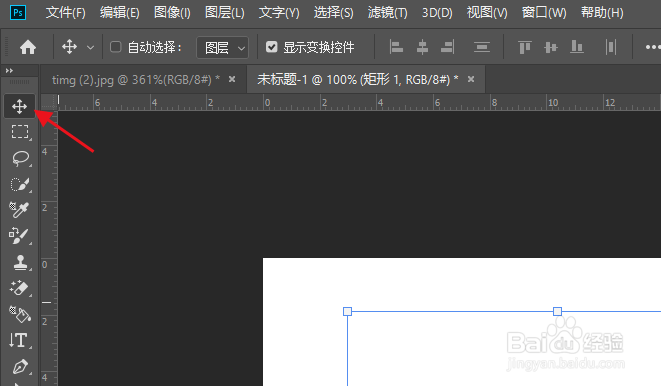Align left edges of layers
The height and width of the screenshot is (386, 661).
[396, 47]
